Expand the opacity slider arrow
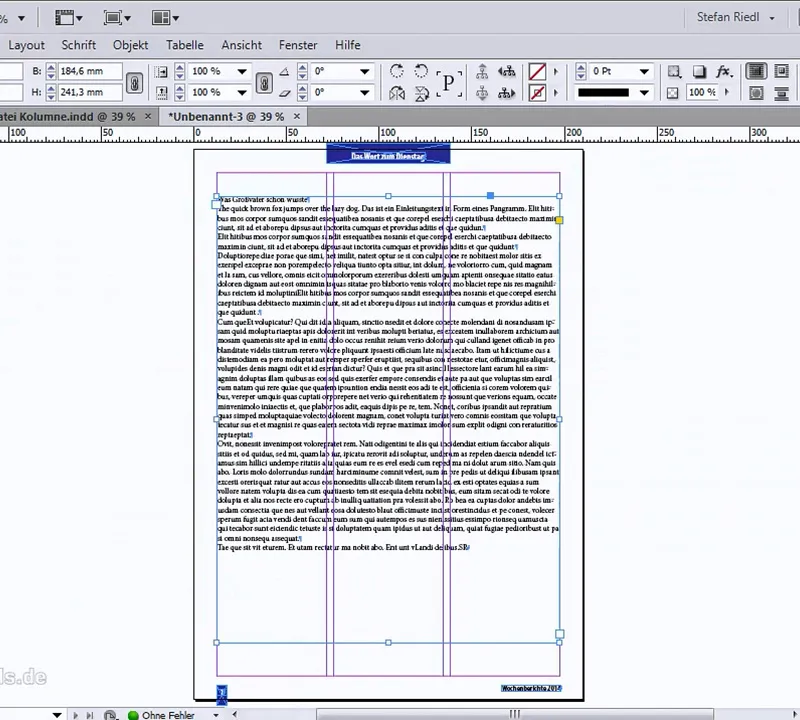800x720 pixels. [728, 92]
